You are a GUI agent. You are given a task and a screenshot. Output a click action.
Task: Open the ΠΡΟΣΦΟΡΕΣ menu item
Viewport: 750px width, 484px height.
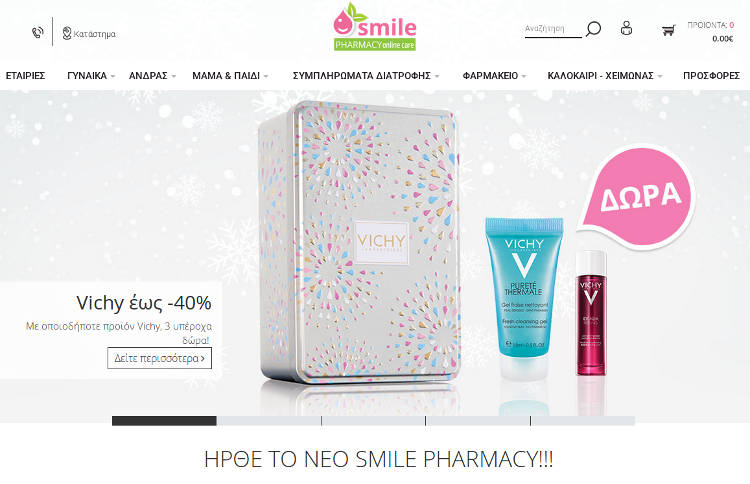[711, 76]
